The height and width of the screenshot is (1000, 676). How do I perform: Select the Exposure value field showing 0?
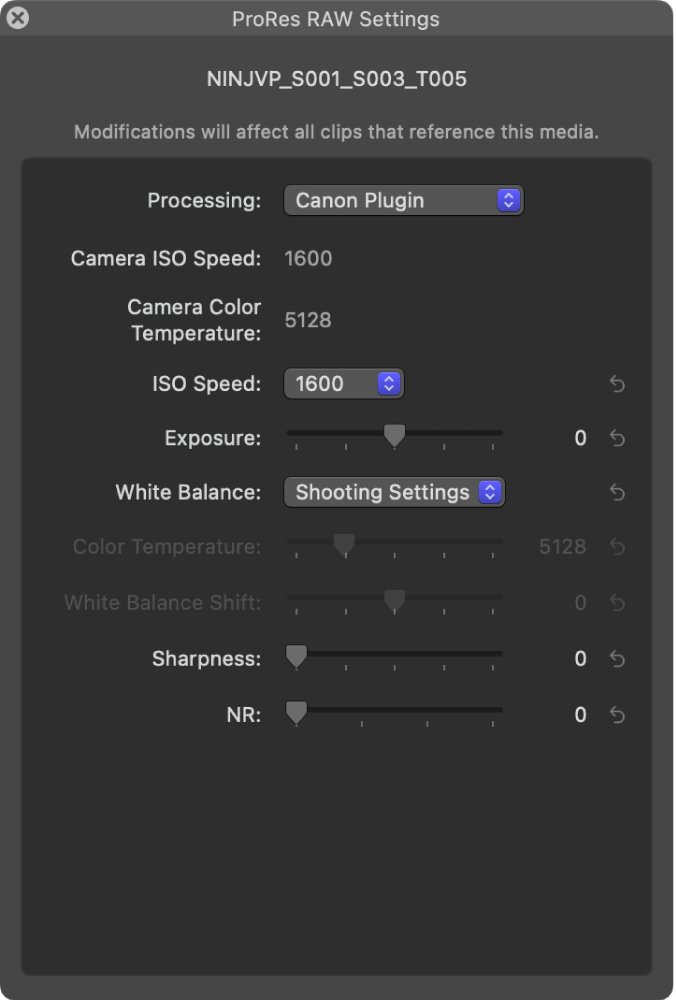(x=580, y=438)
